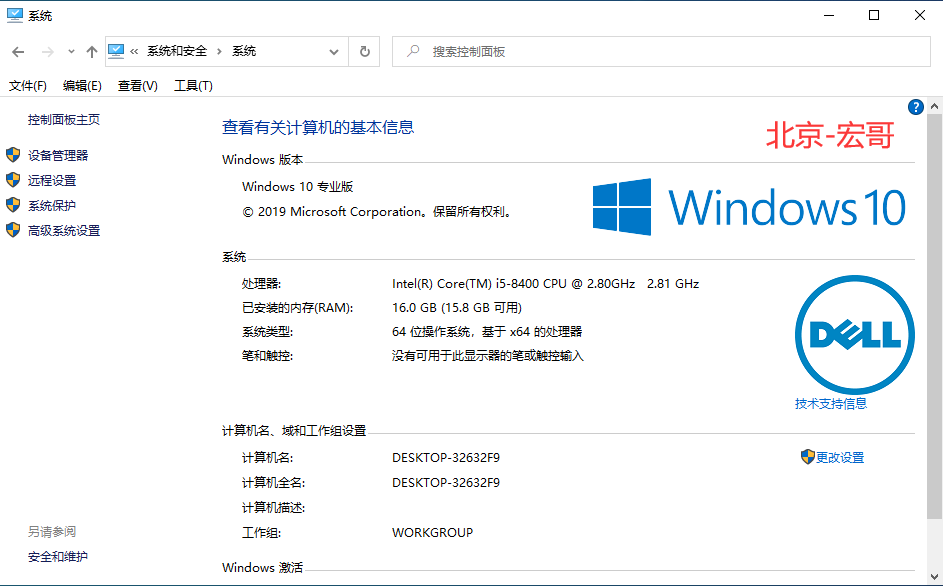
Task: Click the magnifier icon in the search box
Action: point(413,51)
